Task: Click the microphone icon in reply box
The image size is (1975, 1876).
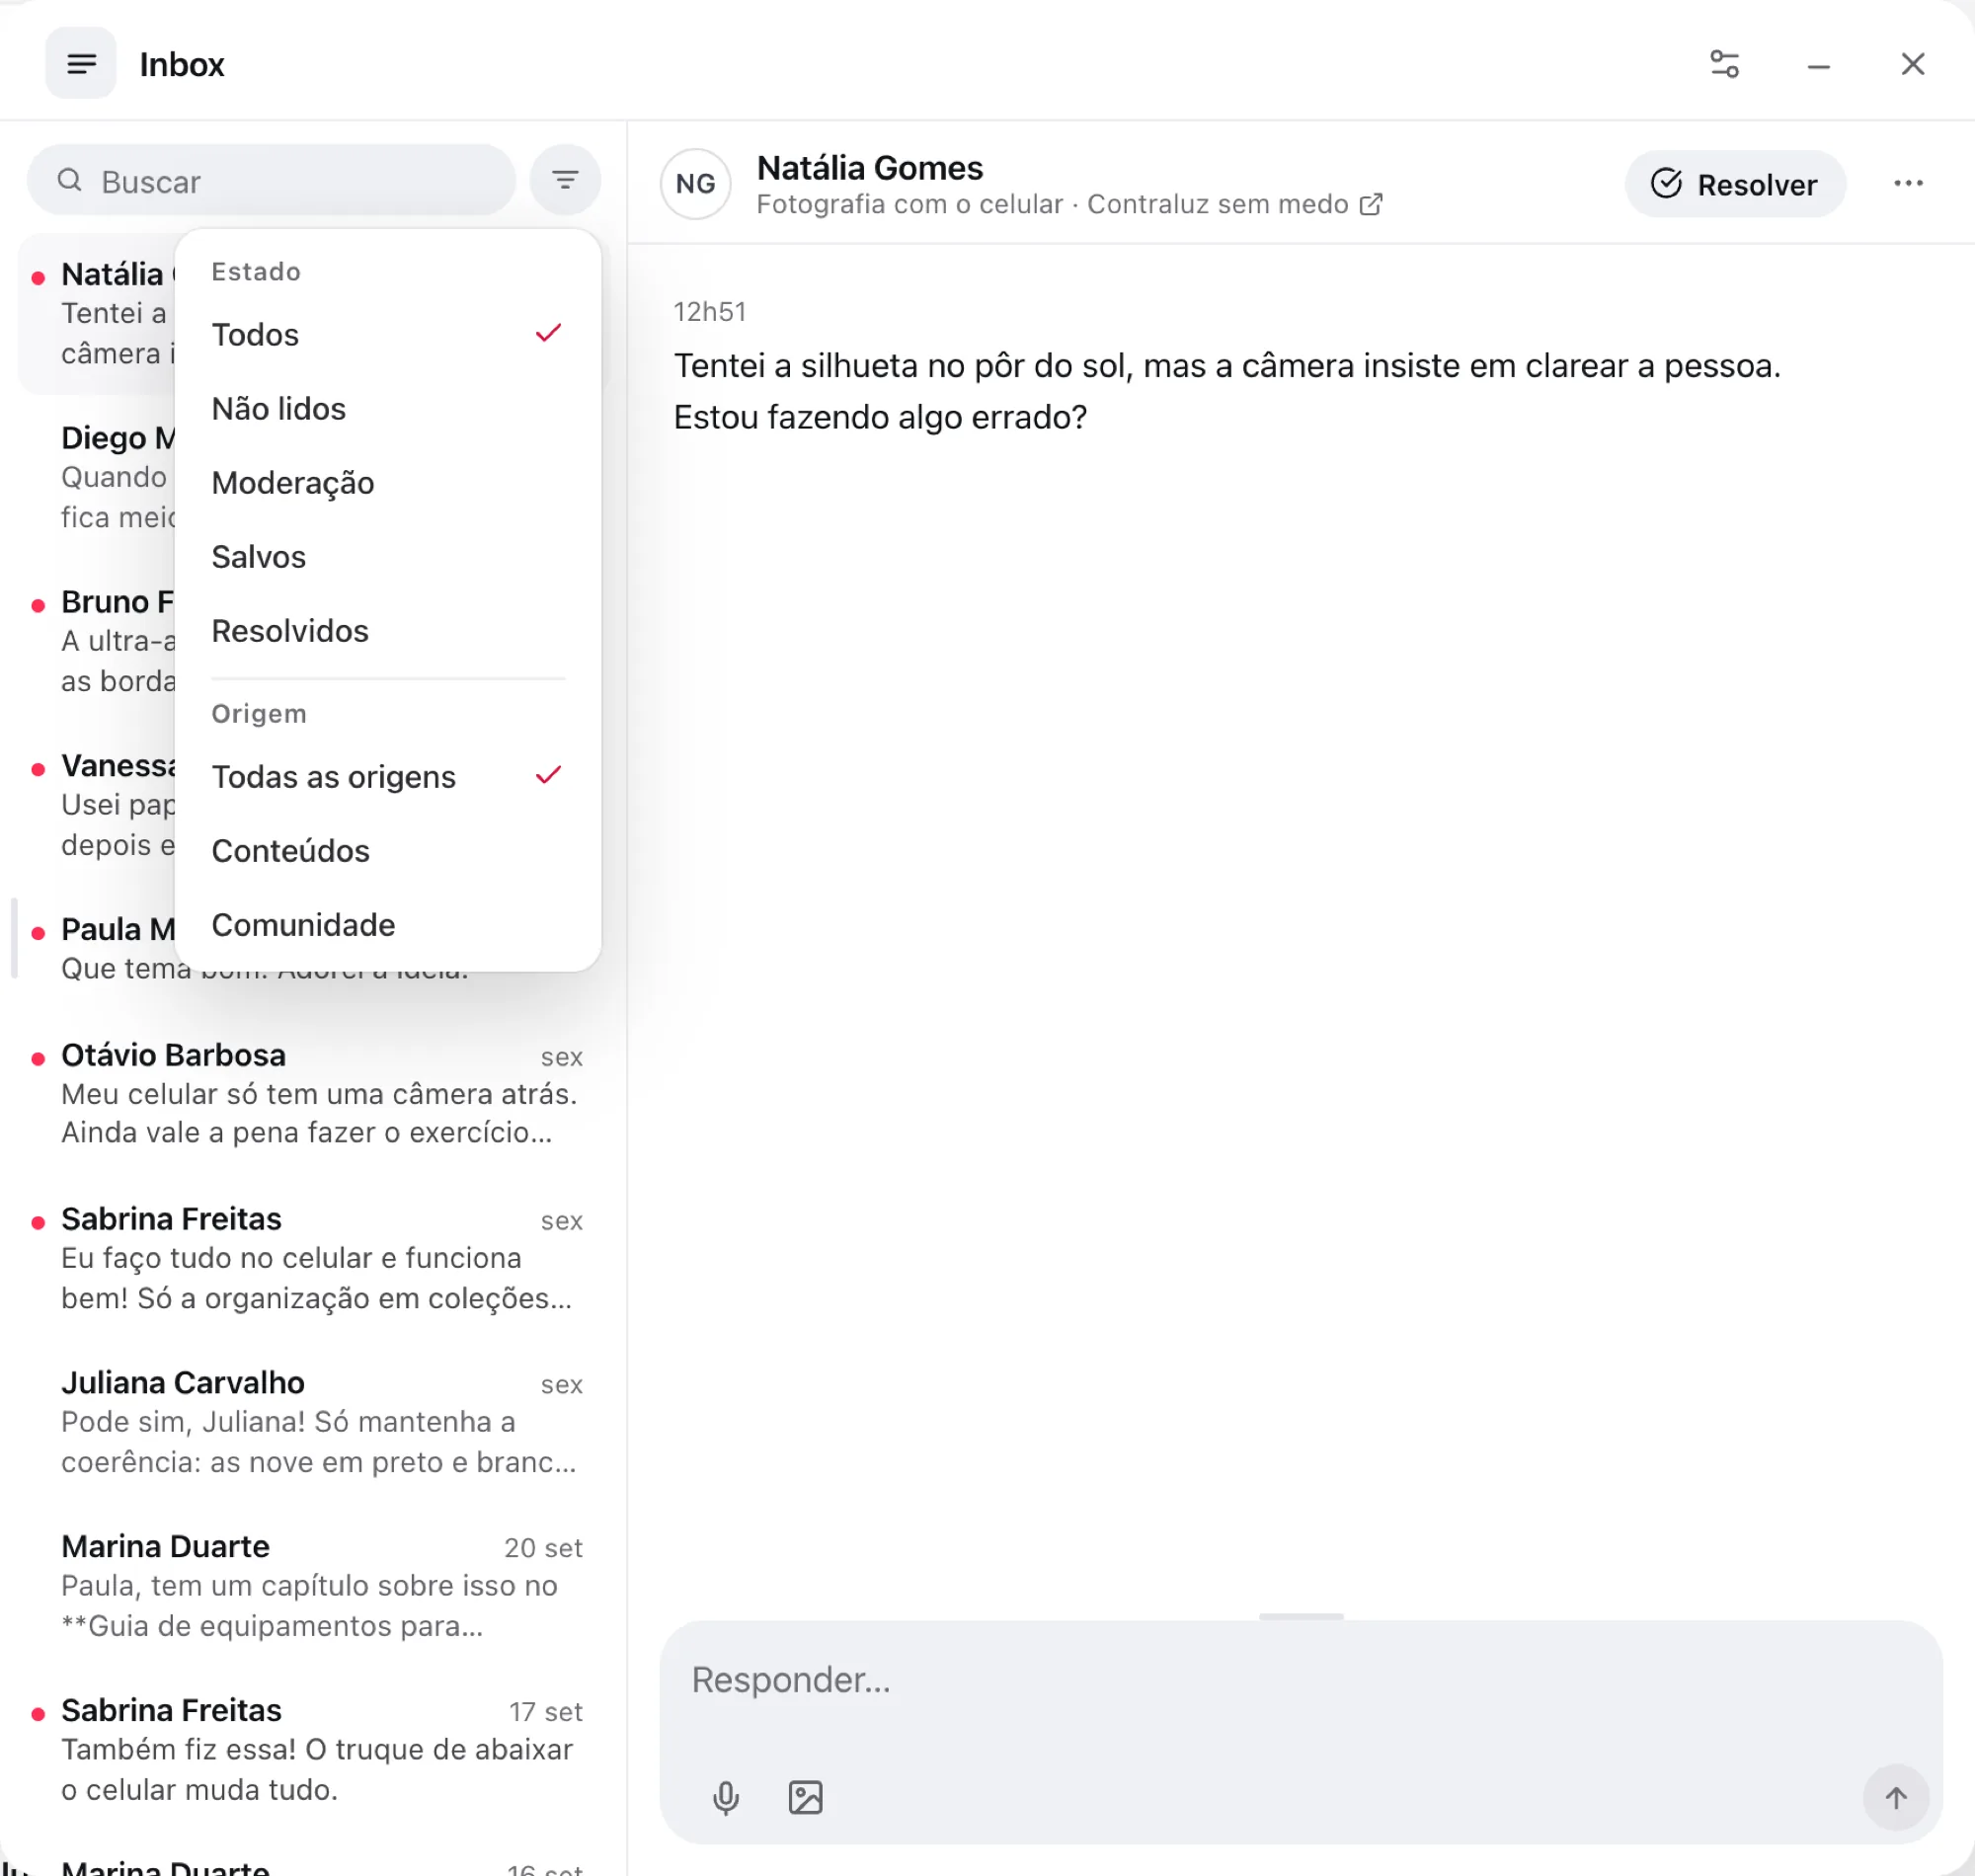Action: [x=726, y=1798]
